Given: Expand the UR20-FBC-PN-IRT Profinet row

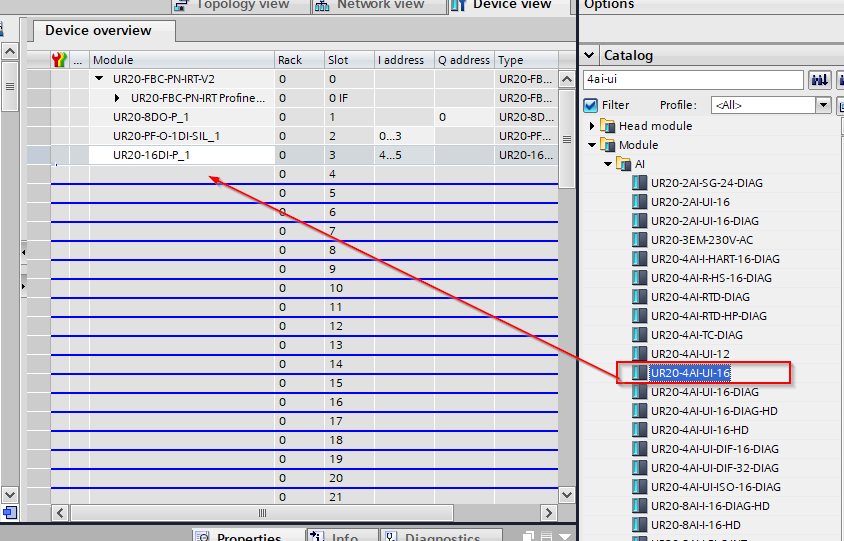Looking at the screenshot, I should [117, 98].
